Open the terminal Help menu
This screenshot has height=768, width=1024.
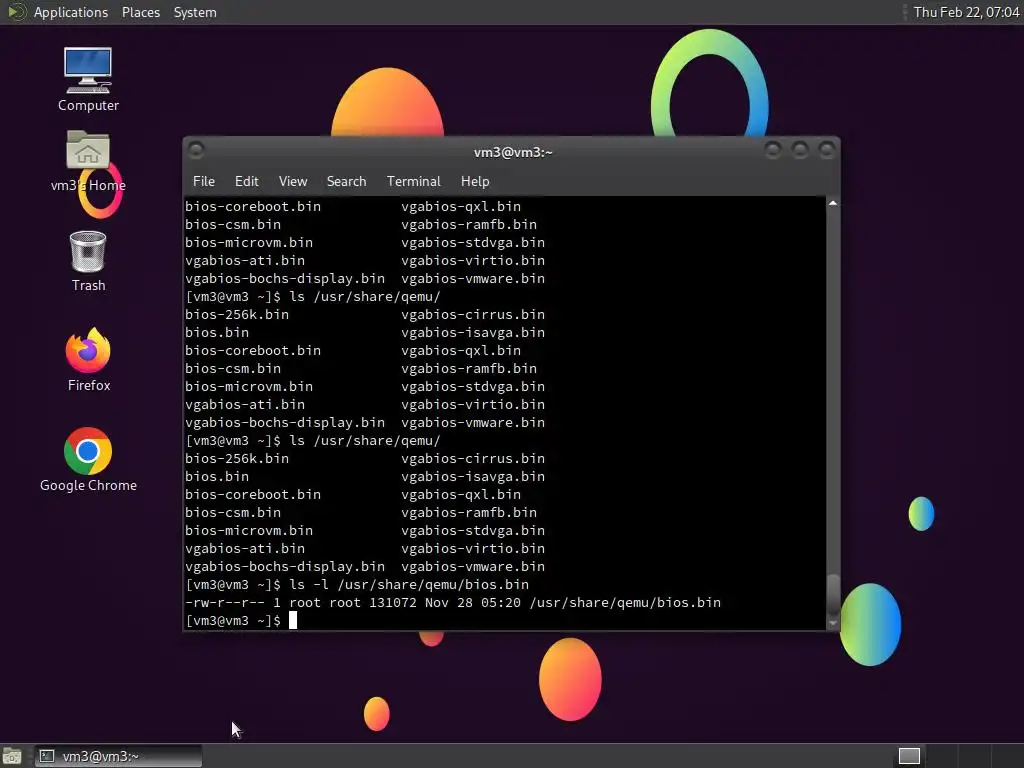coord(475,182)
